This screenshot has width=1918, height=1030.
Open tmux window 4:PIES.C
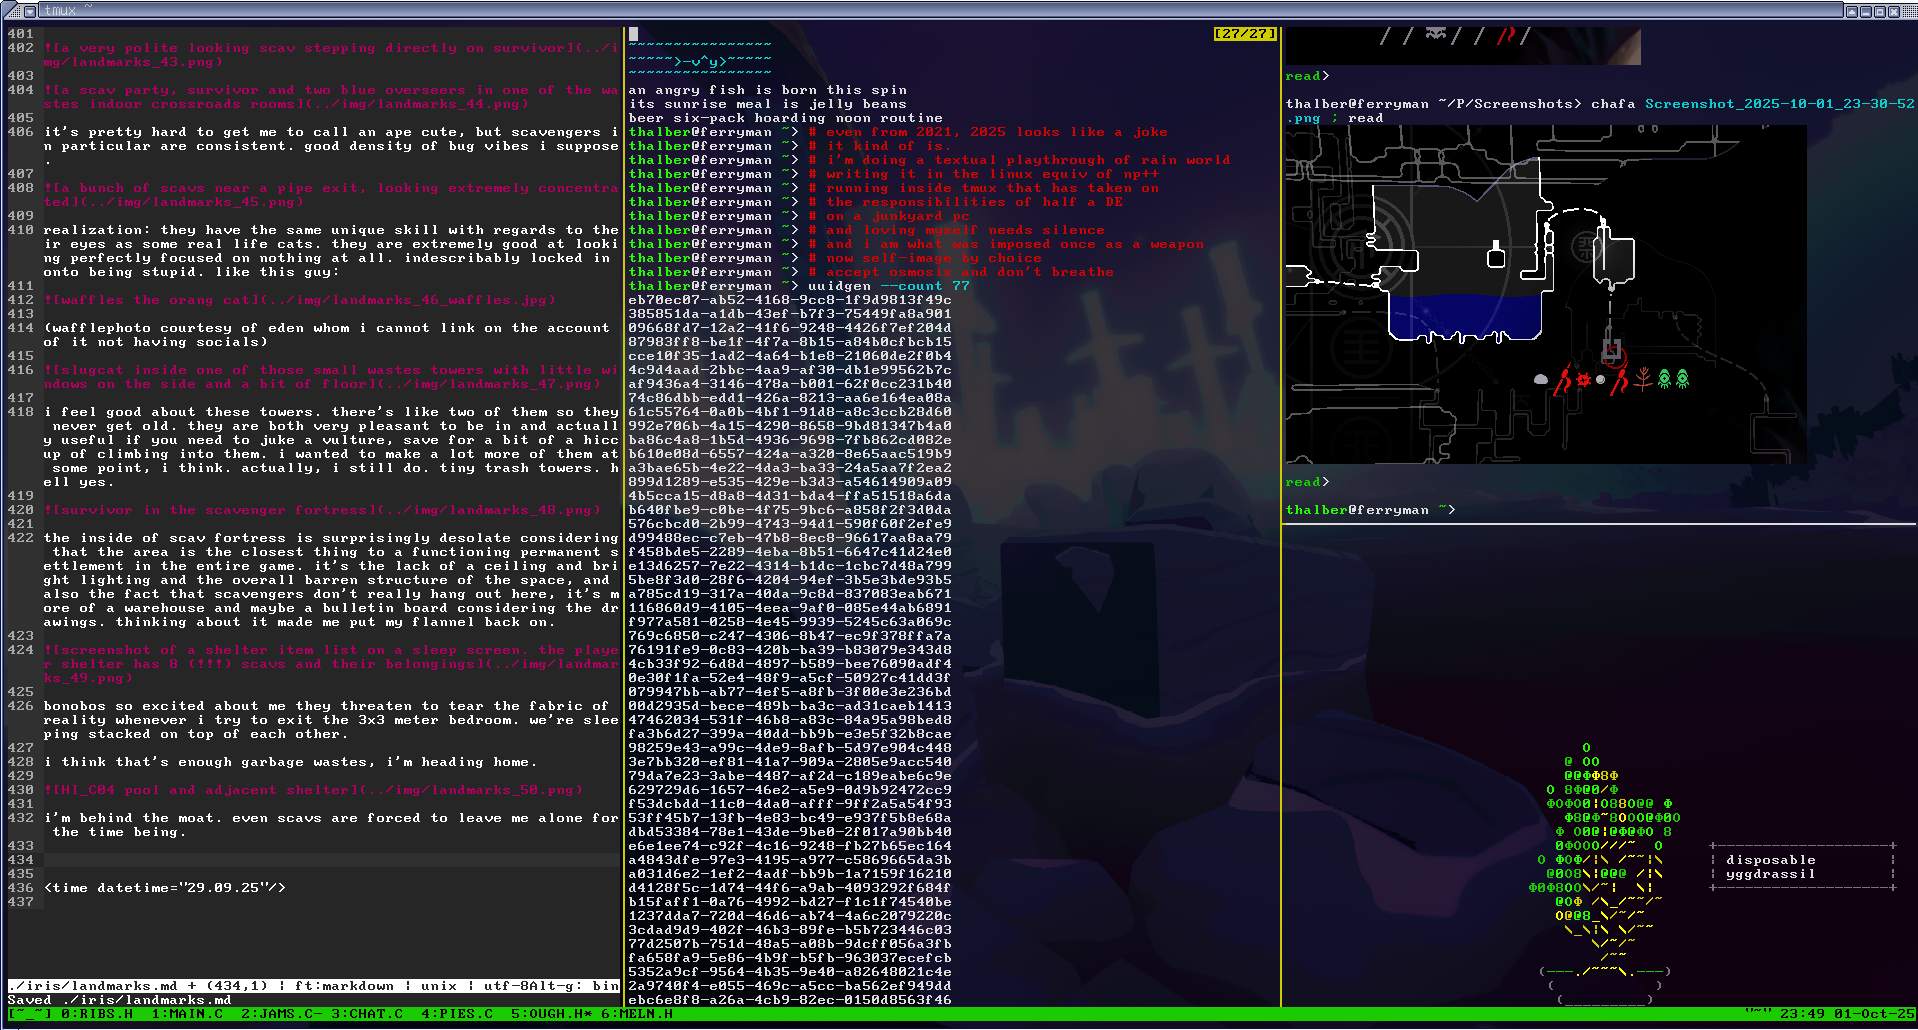(x=456, y=1014)
